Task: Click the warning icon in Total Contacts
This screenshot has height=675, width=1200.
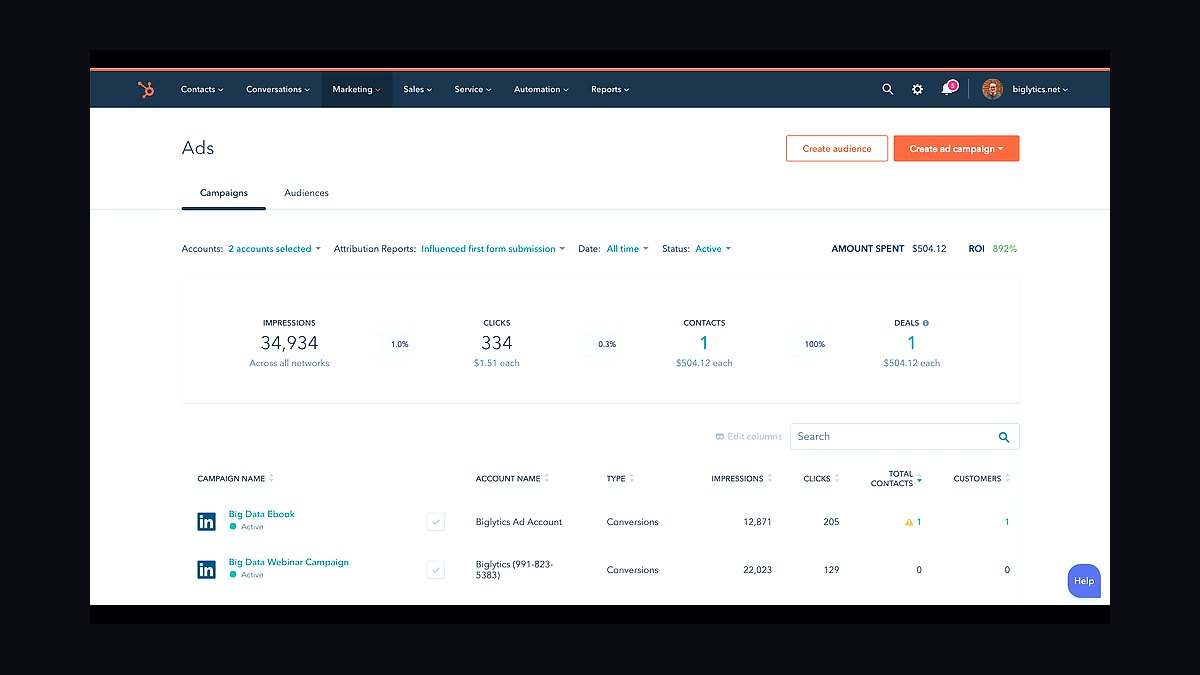Action: tap(909, 522)
